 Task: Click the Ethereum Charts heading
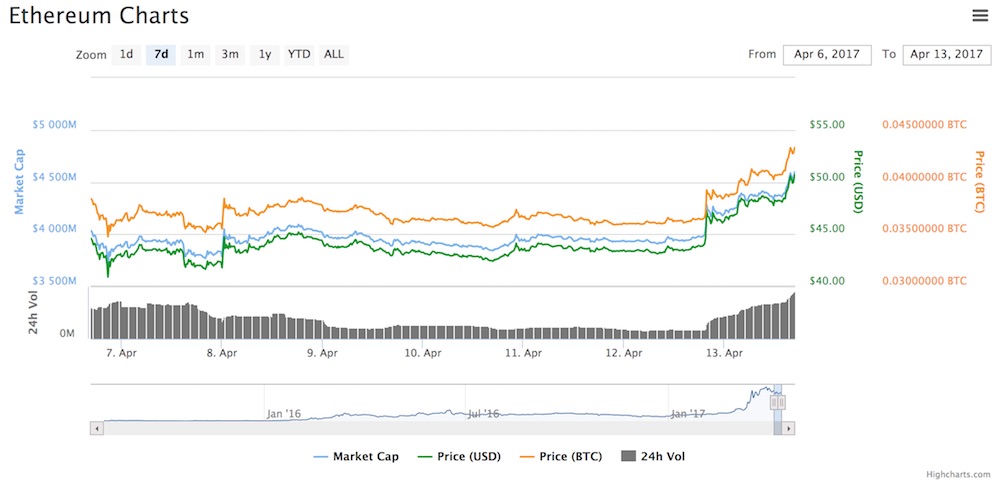(99, 15)
